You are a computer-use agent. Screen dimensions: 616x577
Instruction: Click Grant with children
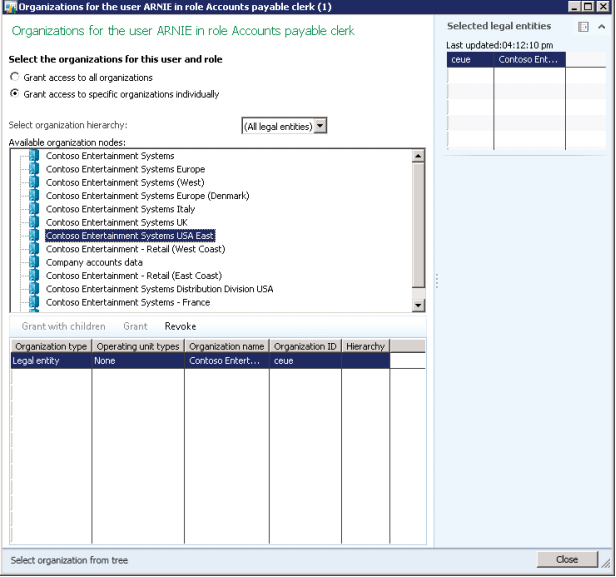pos(63,326)
